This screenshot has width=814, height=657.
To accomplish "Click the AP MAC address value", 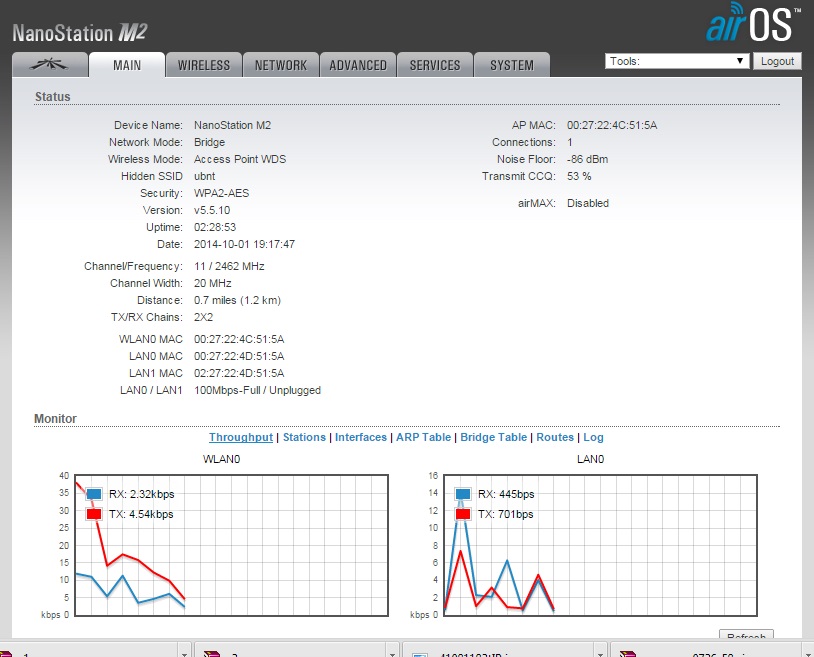I will 612,125.
